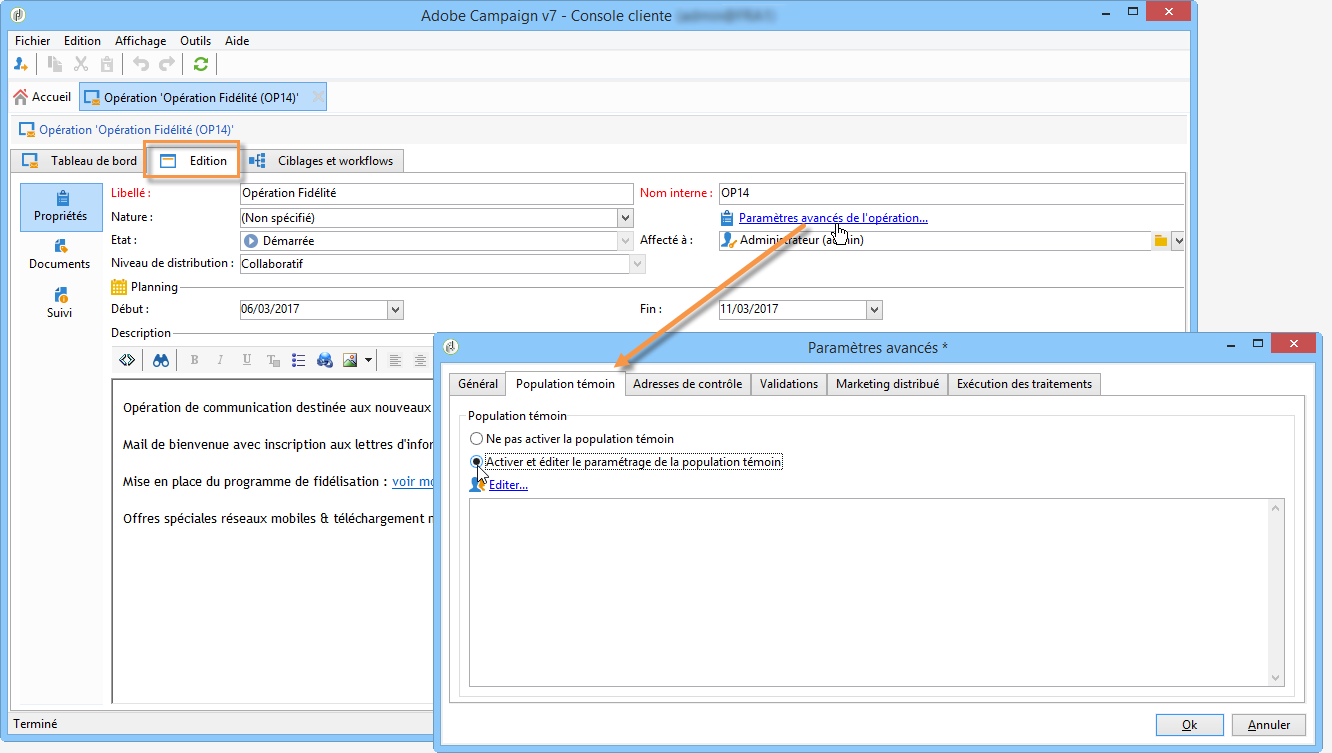Switch to the Général tab in Paramètres avancés
Screen dimensions: 1332x753
point(478,384)
